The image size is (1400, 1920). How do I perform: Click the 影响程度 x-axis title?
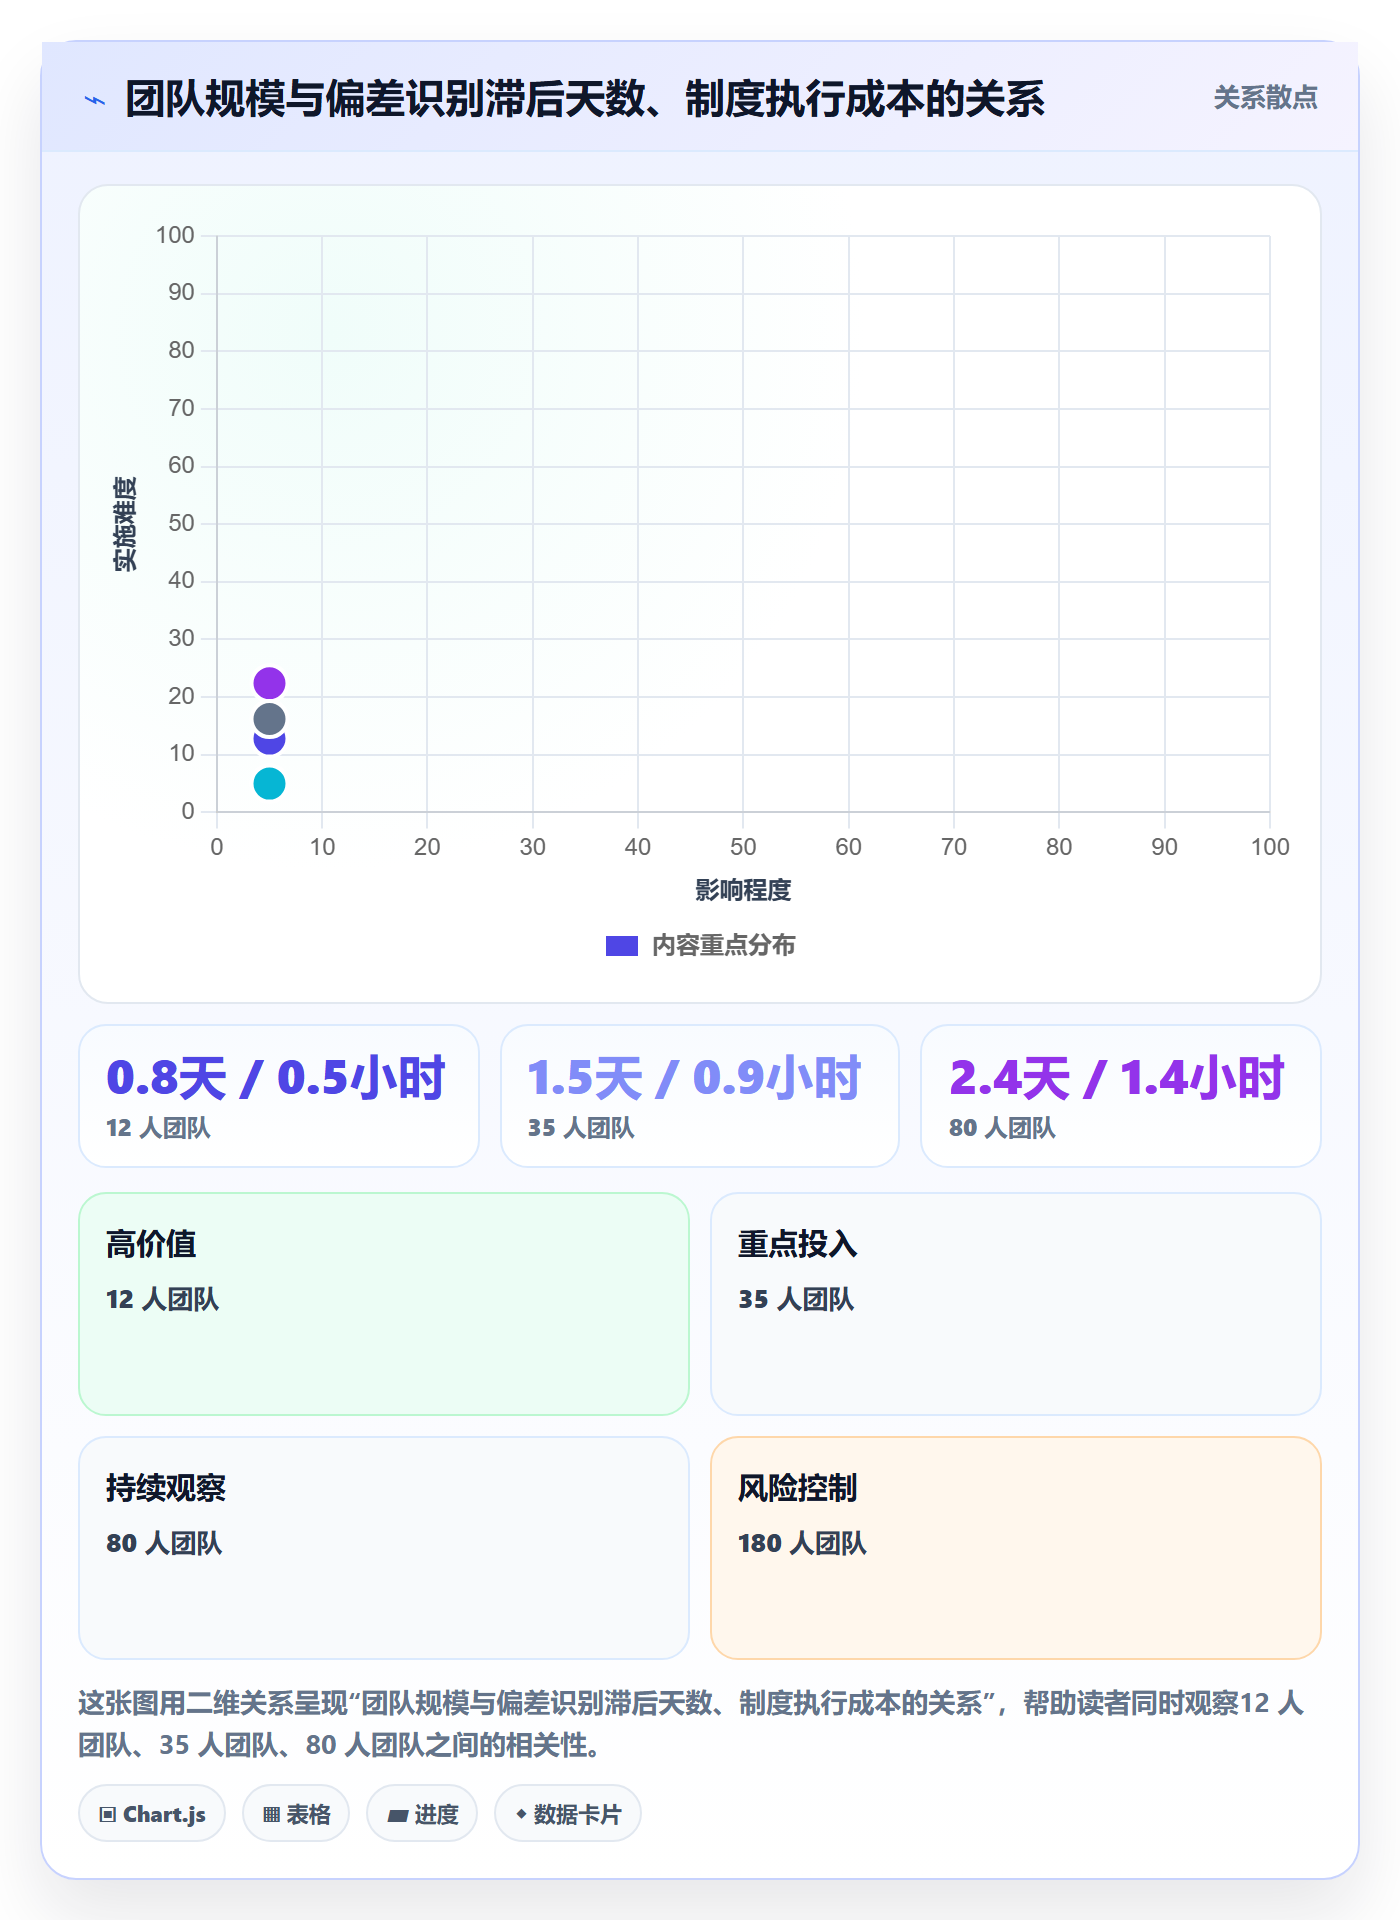pyautogui.click(x=743, y=890)
